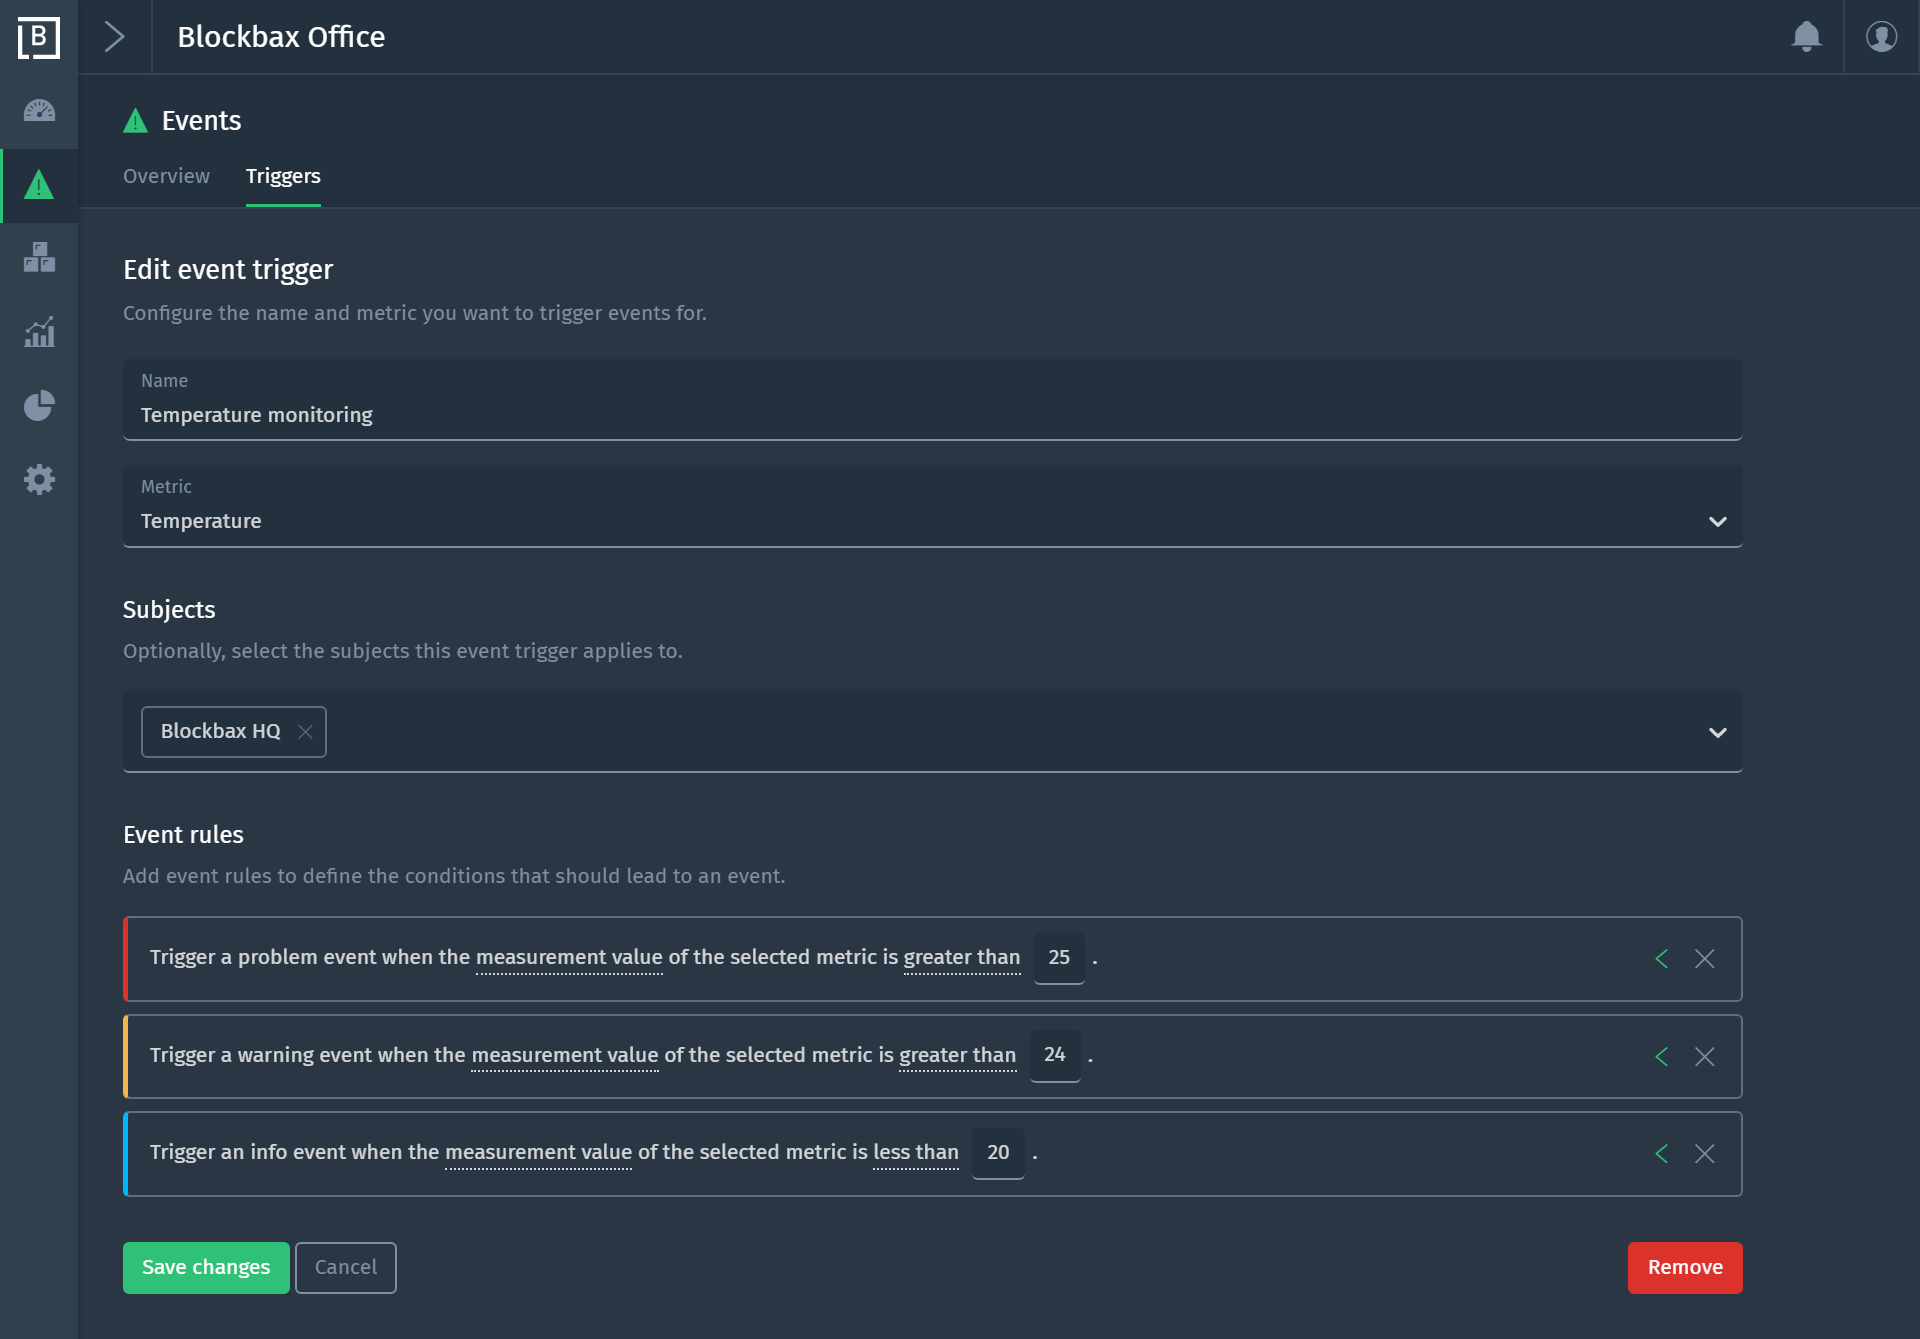This screenshot has width=1920, height=1339.
Task: Open the subjects blocks icon in sidebar
Action: 39,258
